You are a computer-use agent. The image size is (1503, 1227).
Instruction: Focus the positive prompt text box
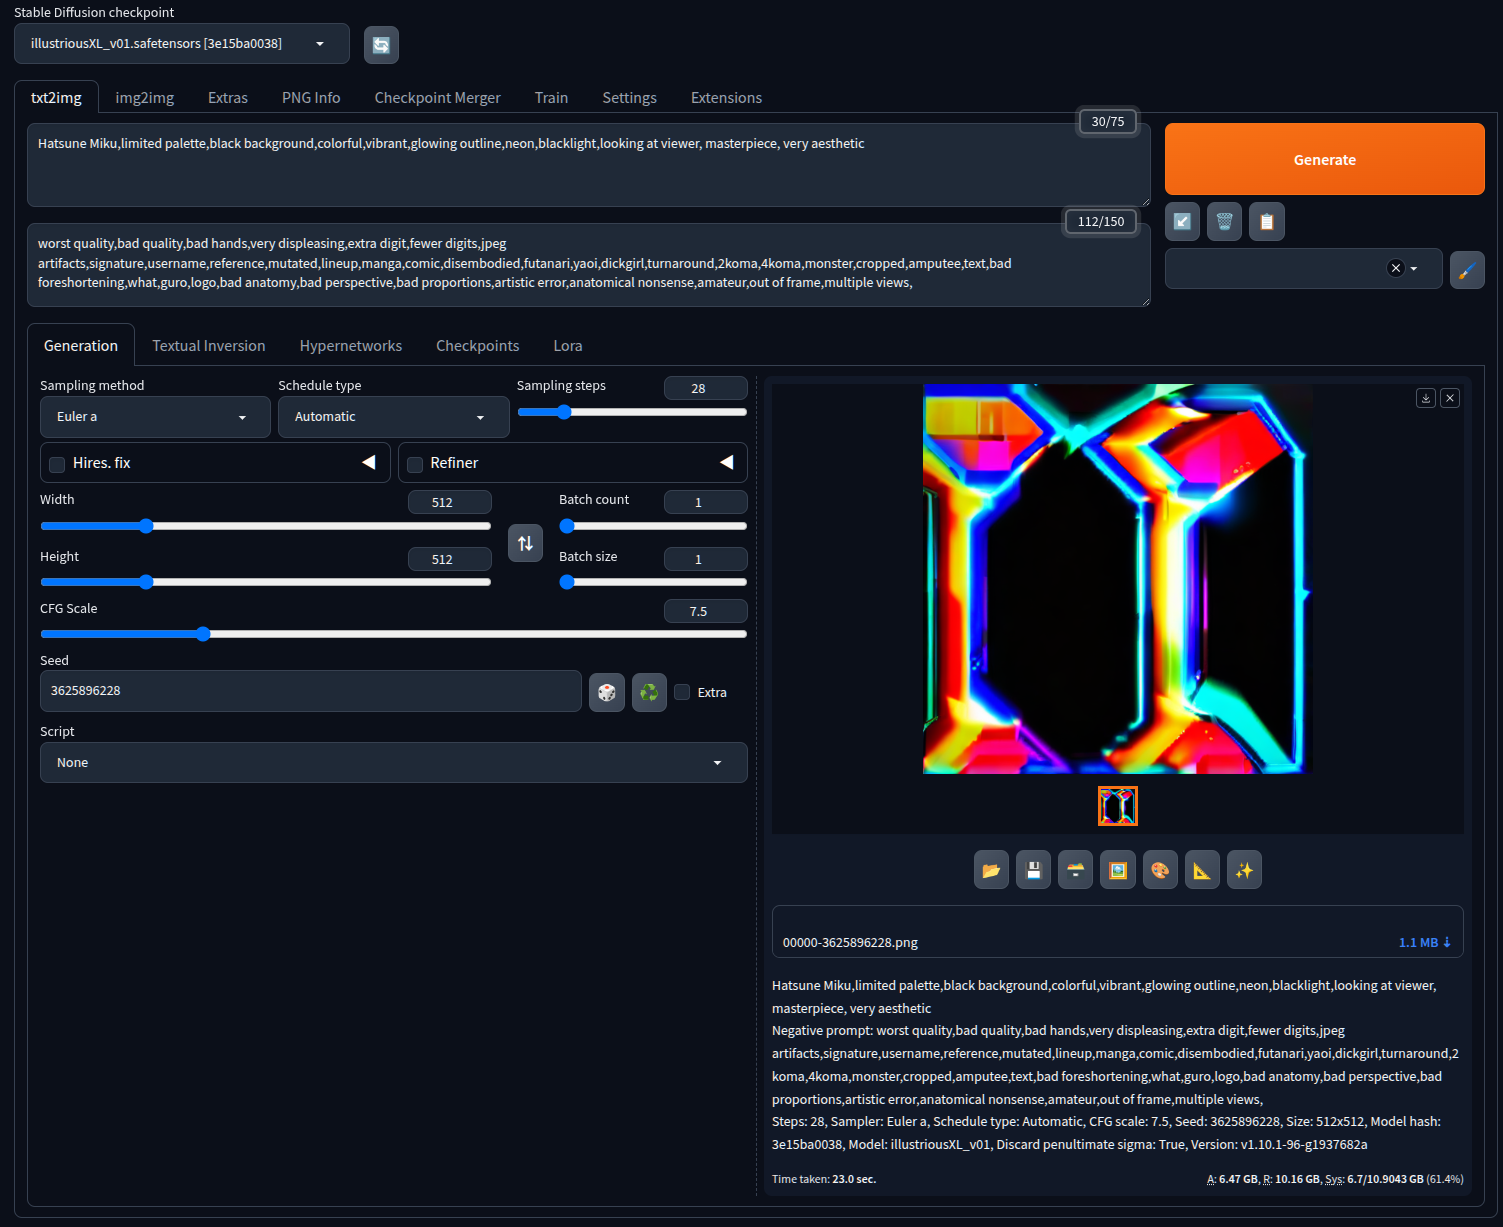coord(589,165)
